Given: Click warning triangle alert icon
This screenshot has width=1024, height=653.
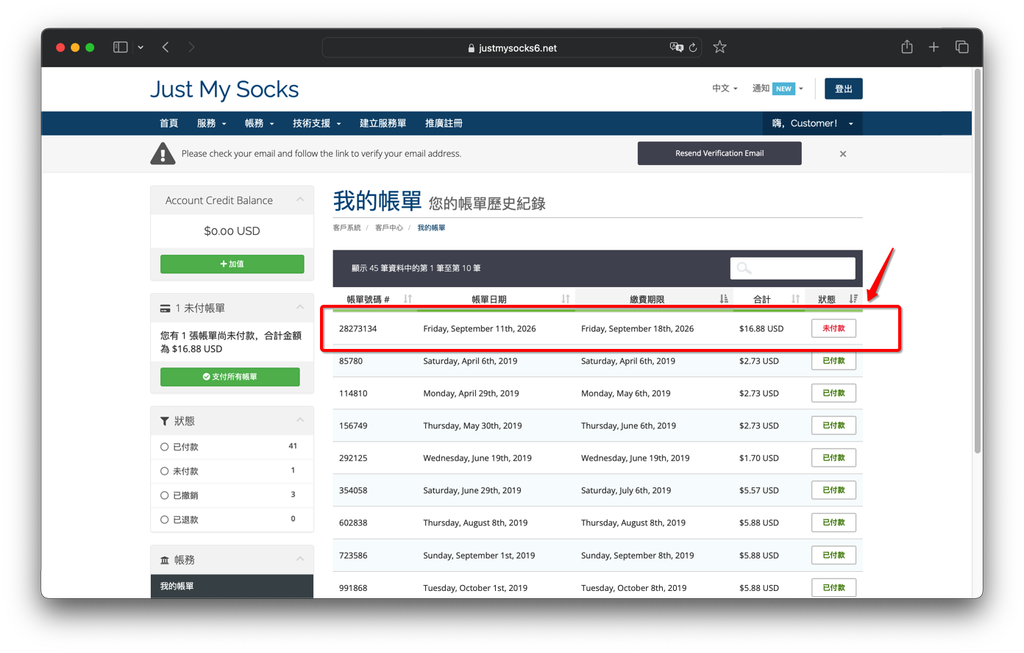Looking at the screenshot, I should click(163, 153).
